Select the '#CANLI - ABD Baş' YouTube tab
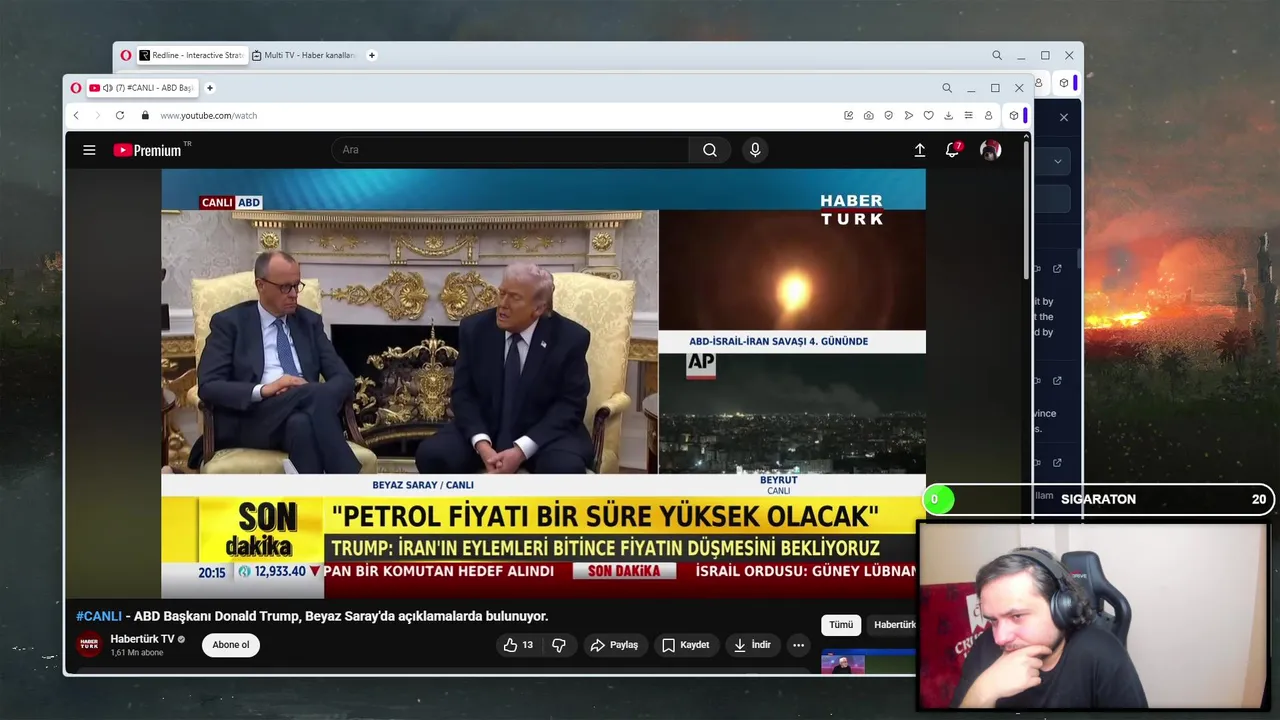The image size is (1280, 720). 141,88
